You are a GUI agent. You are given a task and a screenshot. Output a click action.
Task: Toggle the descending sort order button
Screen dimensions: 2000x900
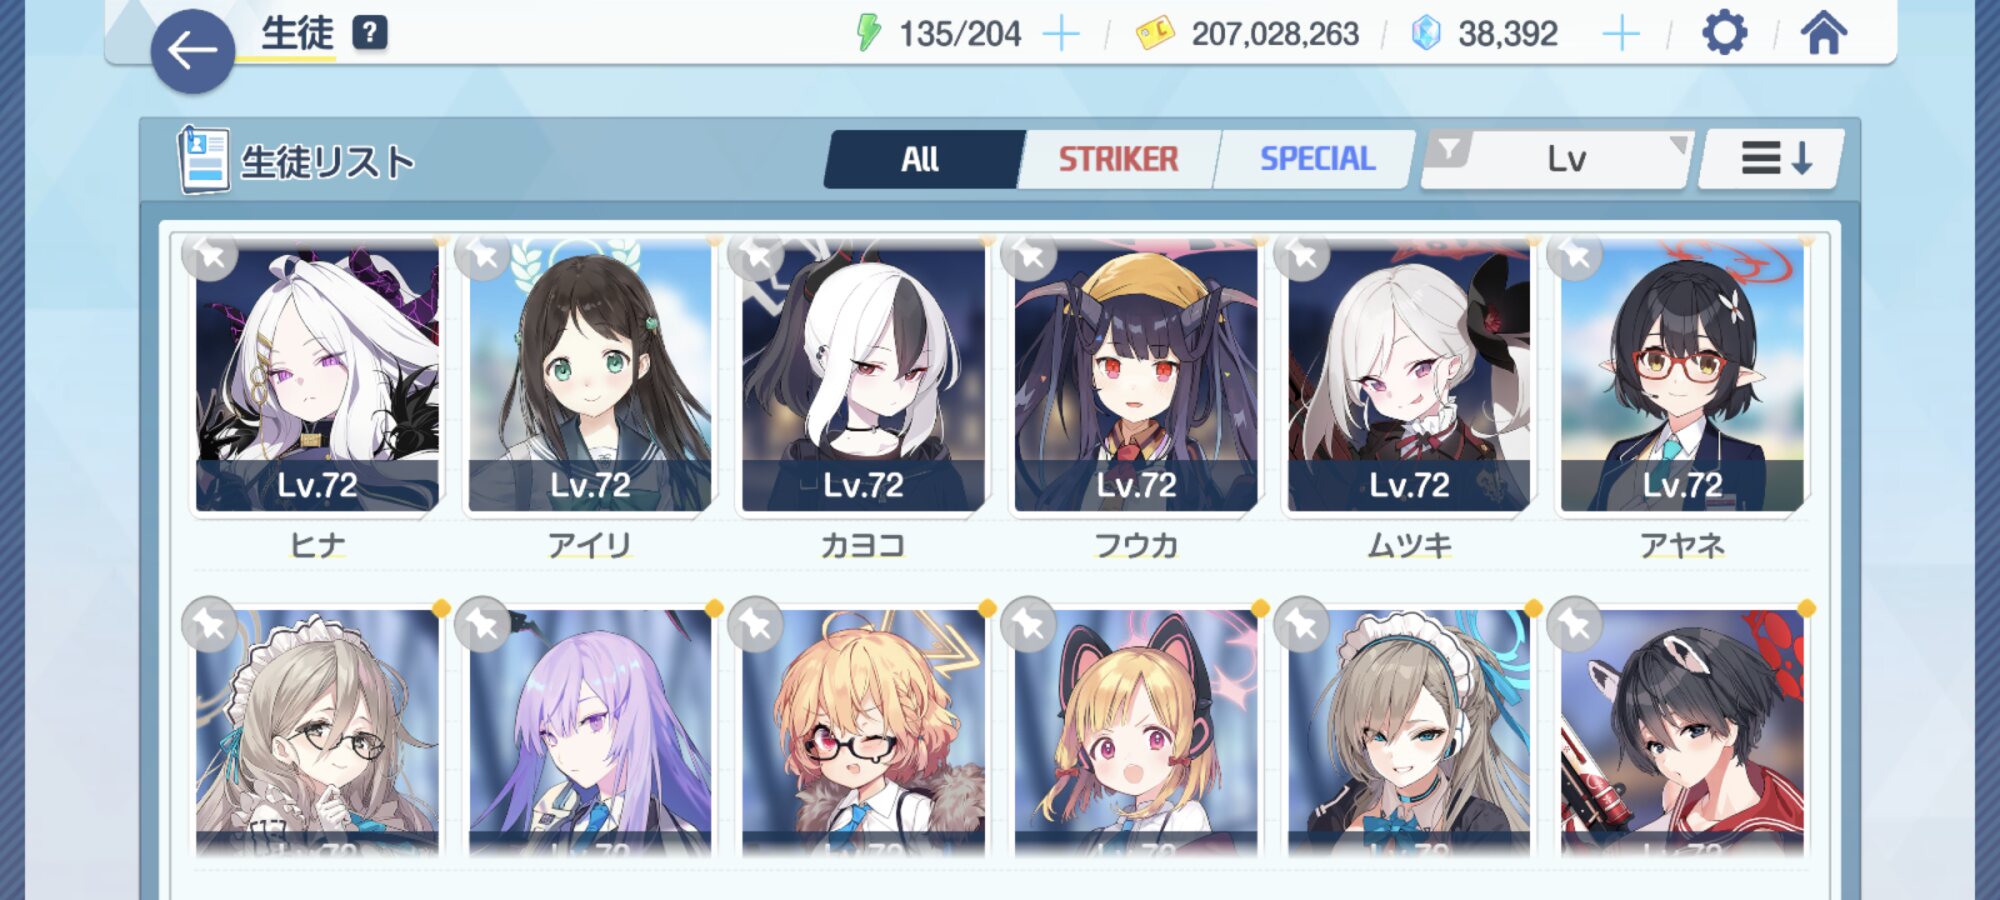tap(1772, 158)
